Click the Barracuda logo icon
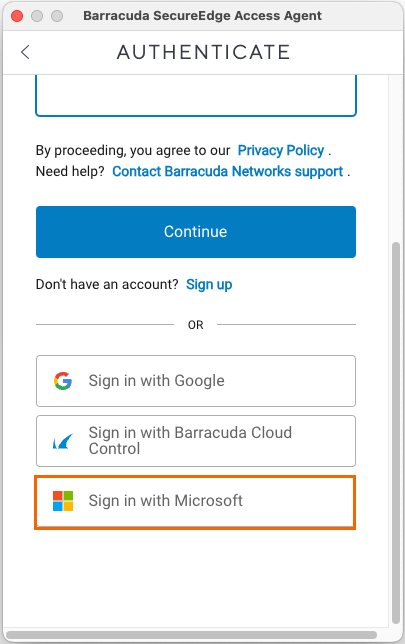Image resolution: width=405 pixels, height=644 pixels. [63, 442]
